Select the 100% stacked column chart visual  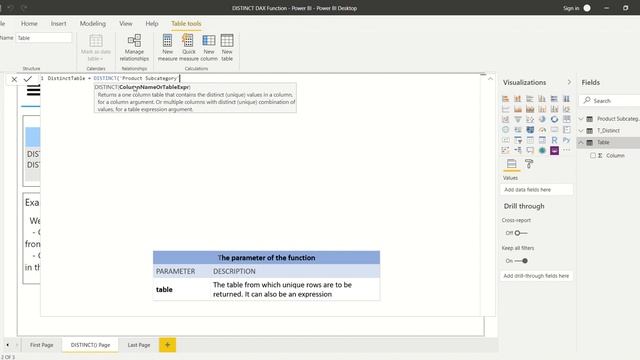567,99
